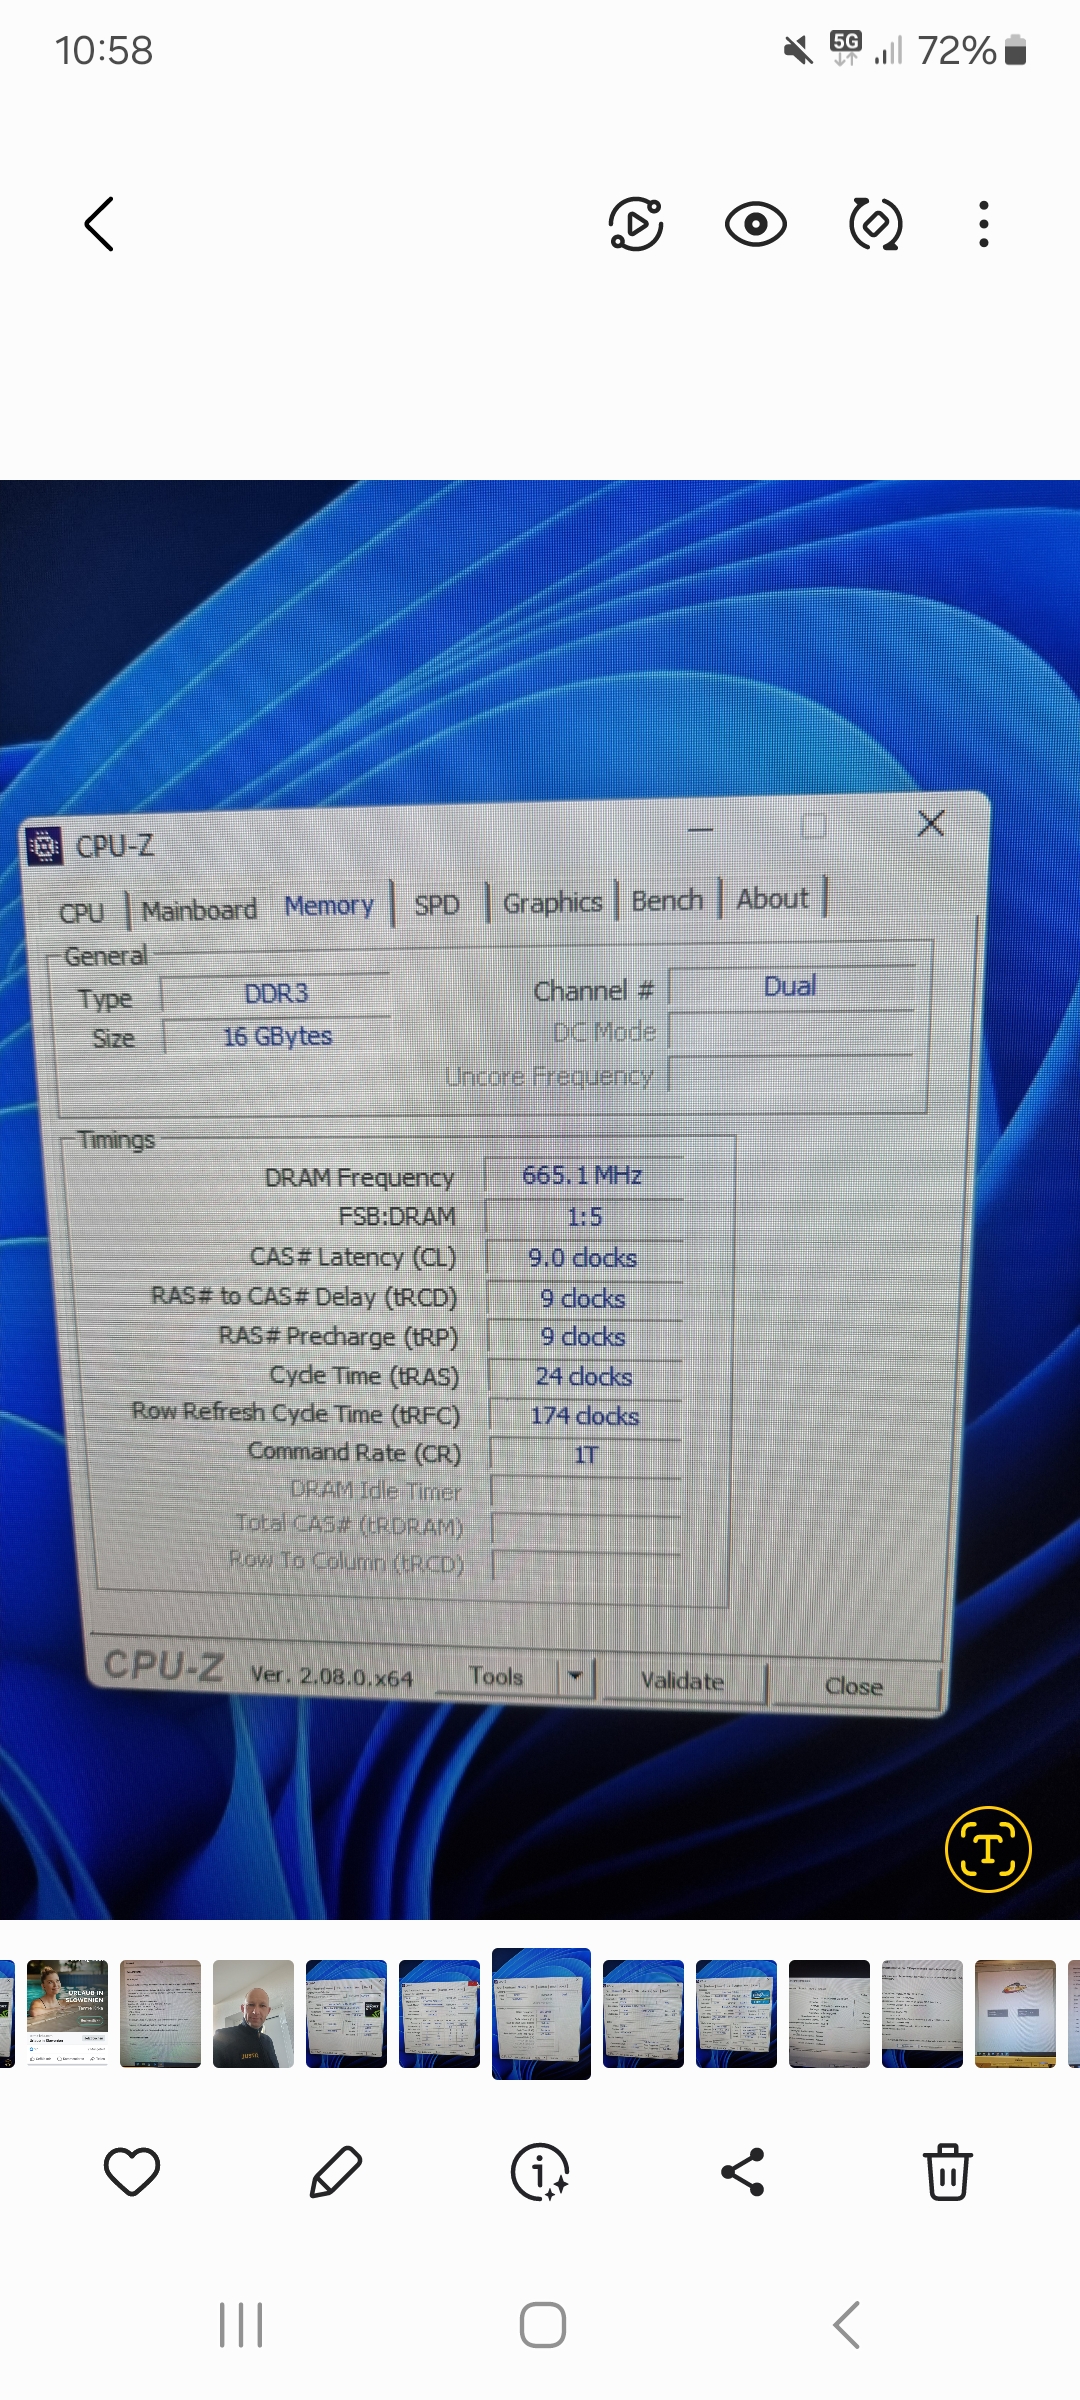The height and width of the screenshot is (2400, 1080).
Task: Tap the motion photo play icon
Action: point(636,224)
